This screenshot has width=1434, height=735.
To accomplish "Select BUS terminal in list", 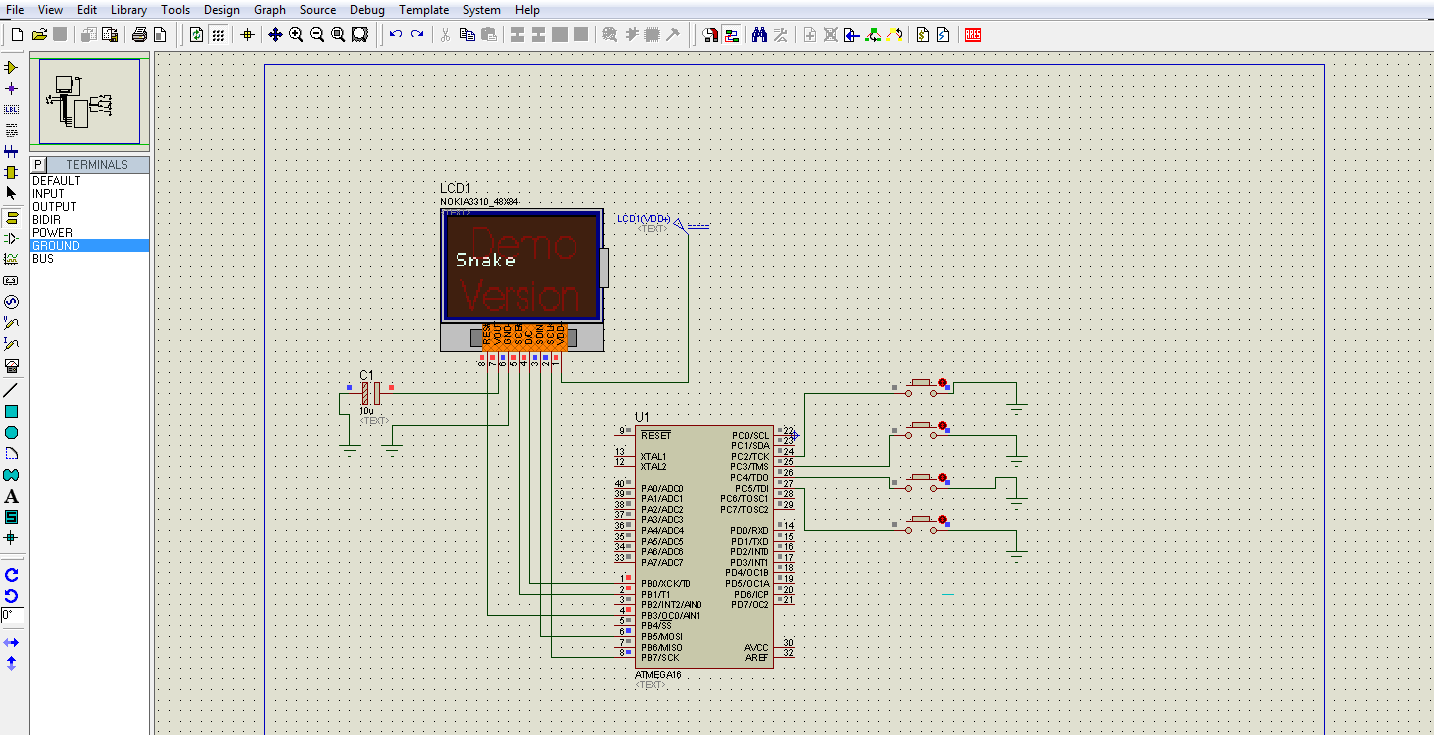I will [90, 259].
